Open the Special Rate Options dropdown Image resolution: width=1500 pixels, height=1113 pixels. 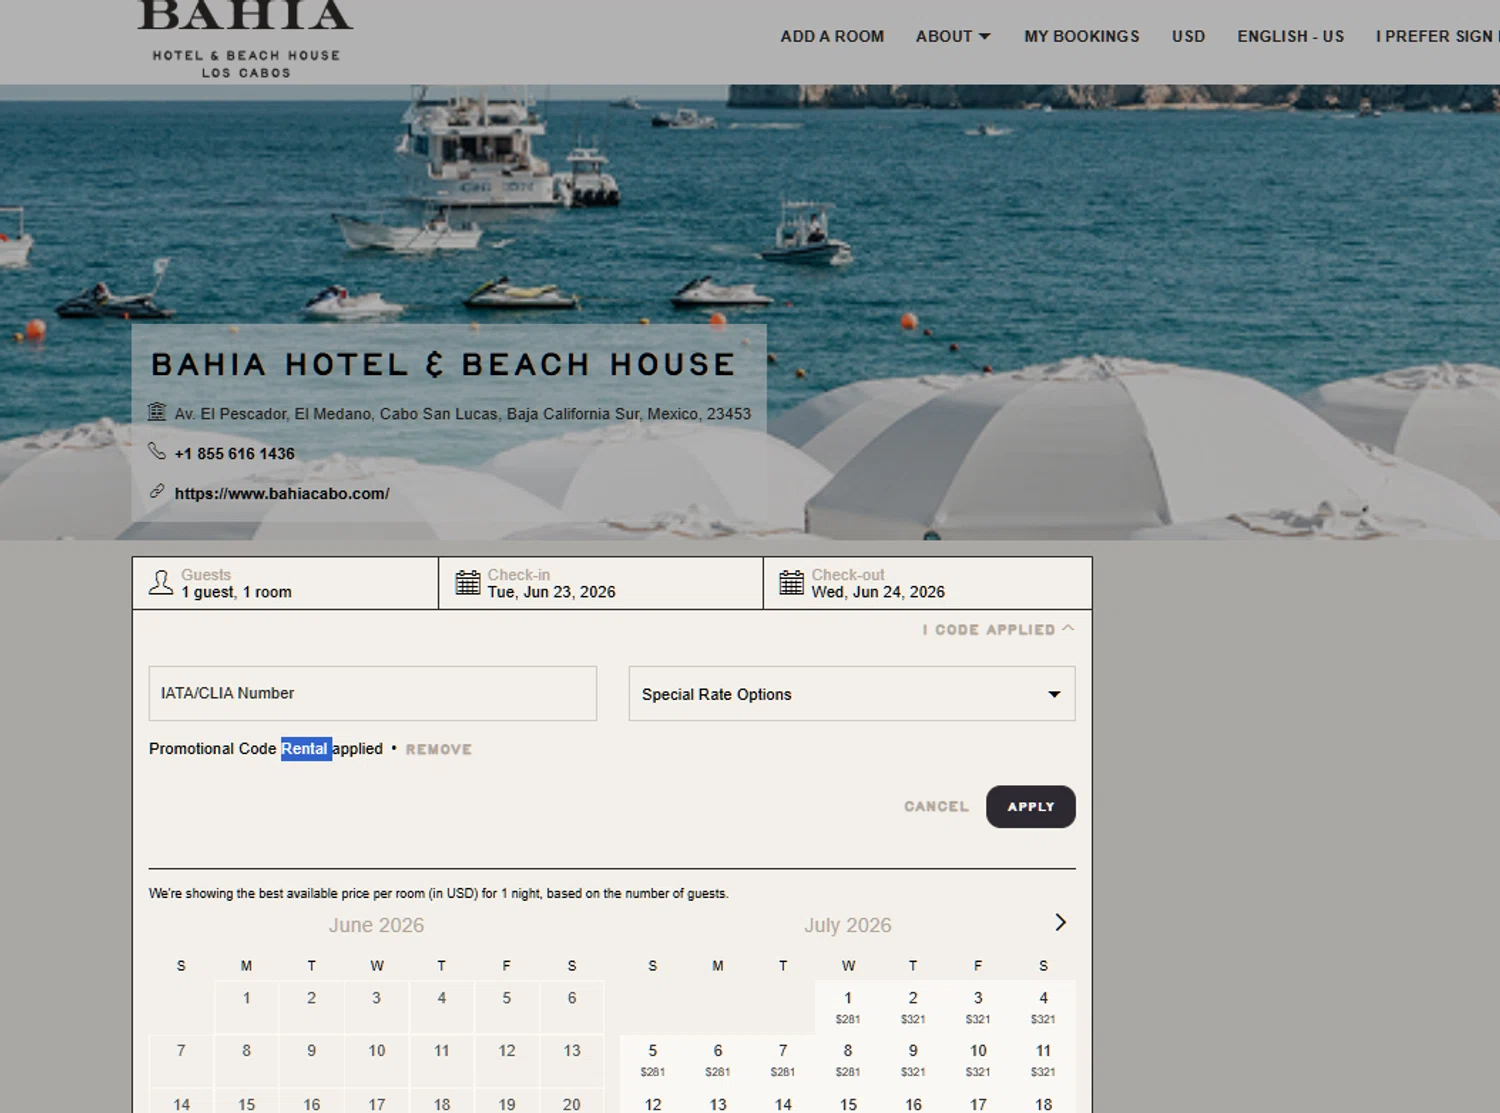(x=852, y=694)
